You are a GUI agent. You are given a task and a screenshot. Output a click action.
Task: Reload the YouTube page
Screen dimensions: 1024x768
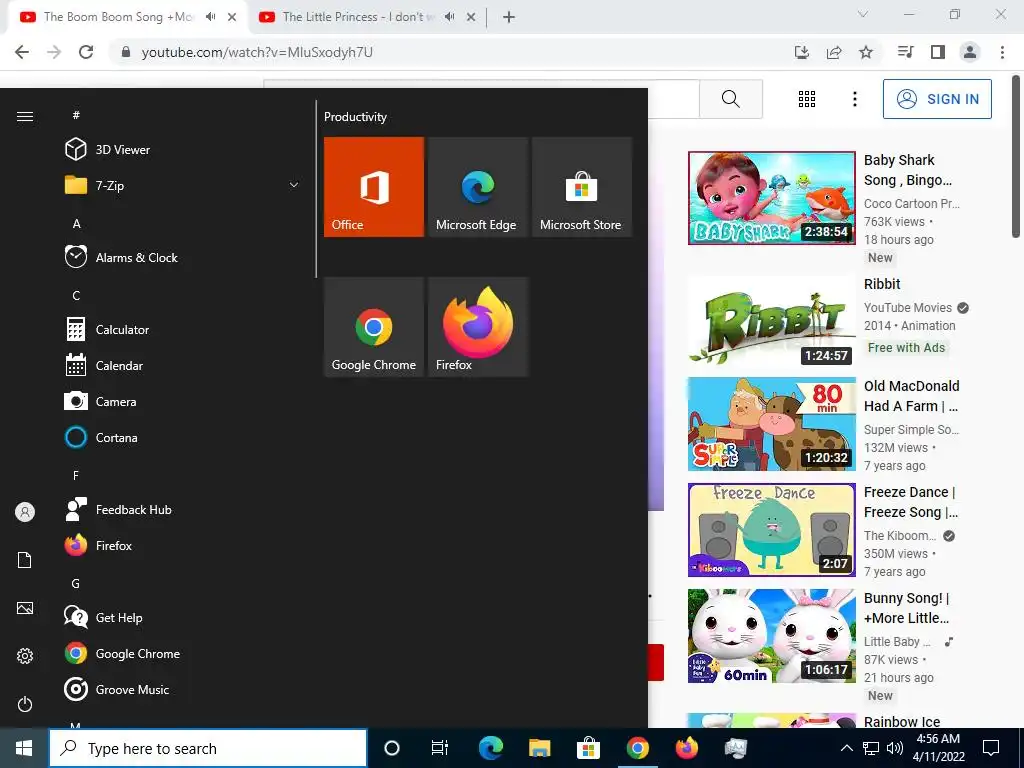point(86,52)
